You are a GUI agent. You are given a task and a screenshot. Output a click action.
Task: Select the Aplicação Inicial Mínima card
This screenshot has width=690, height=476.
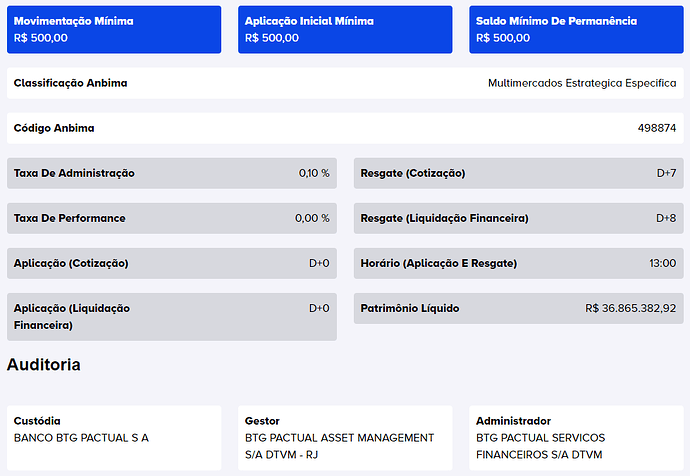pyautogui.click(x=344, y=29)
